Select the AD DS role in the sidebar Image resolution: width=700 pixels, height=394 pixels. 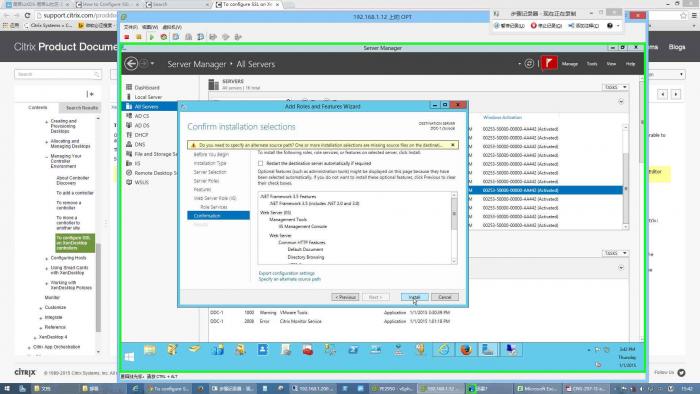(x=142, y=125)
